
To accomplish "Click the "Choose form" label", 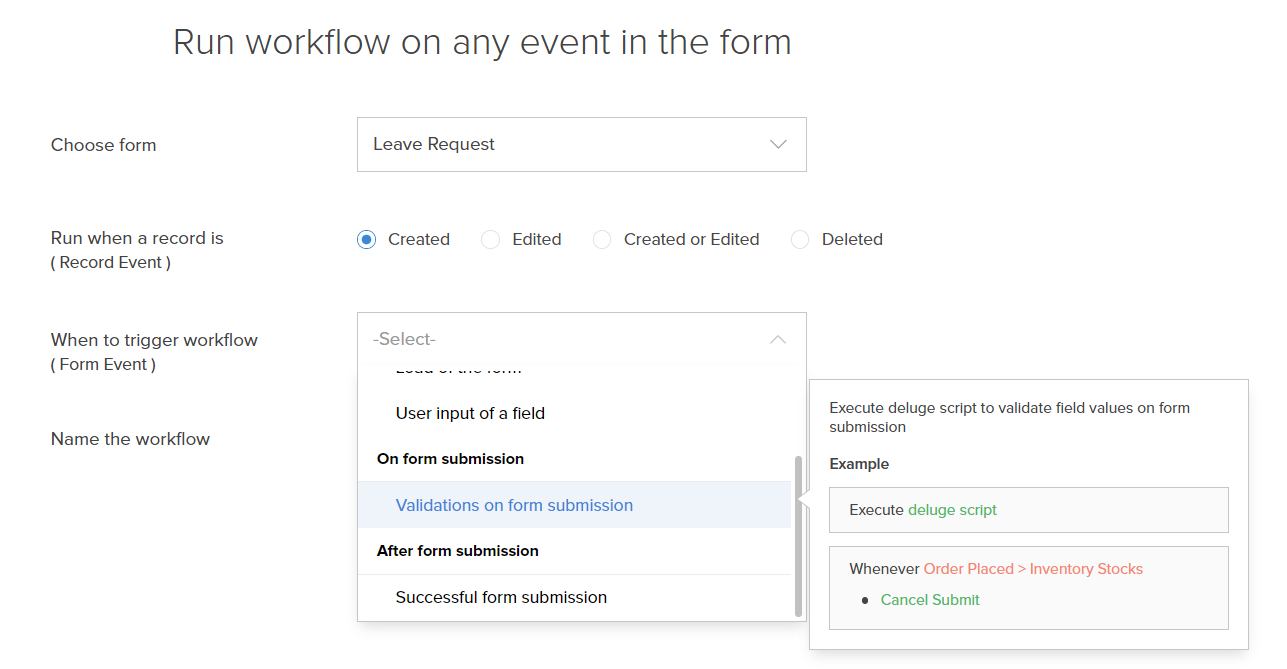I will point(103,145).
